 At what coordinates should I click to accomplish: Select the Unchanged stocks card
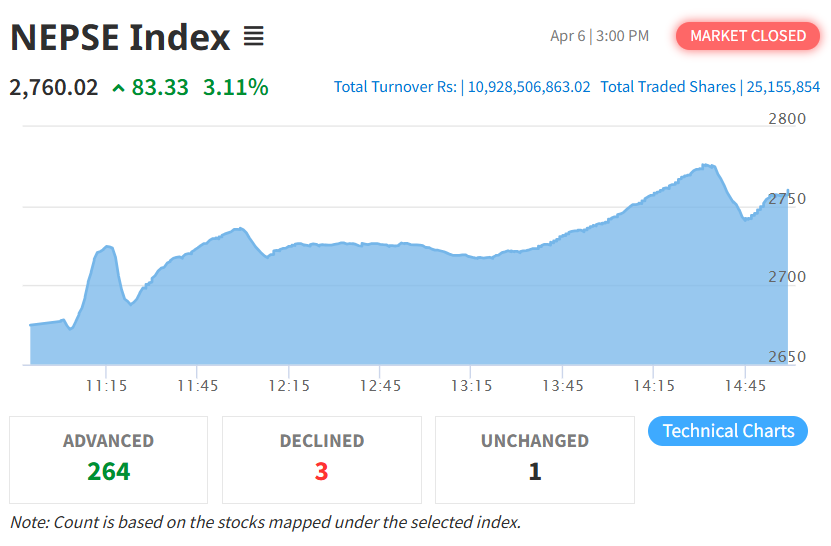click(535, 460)
